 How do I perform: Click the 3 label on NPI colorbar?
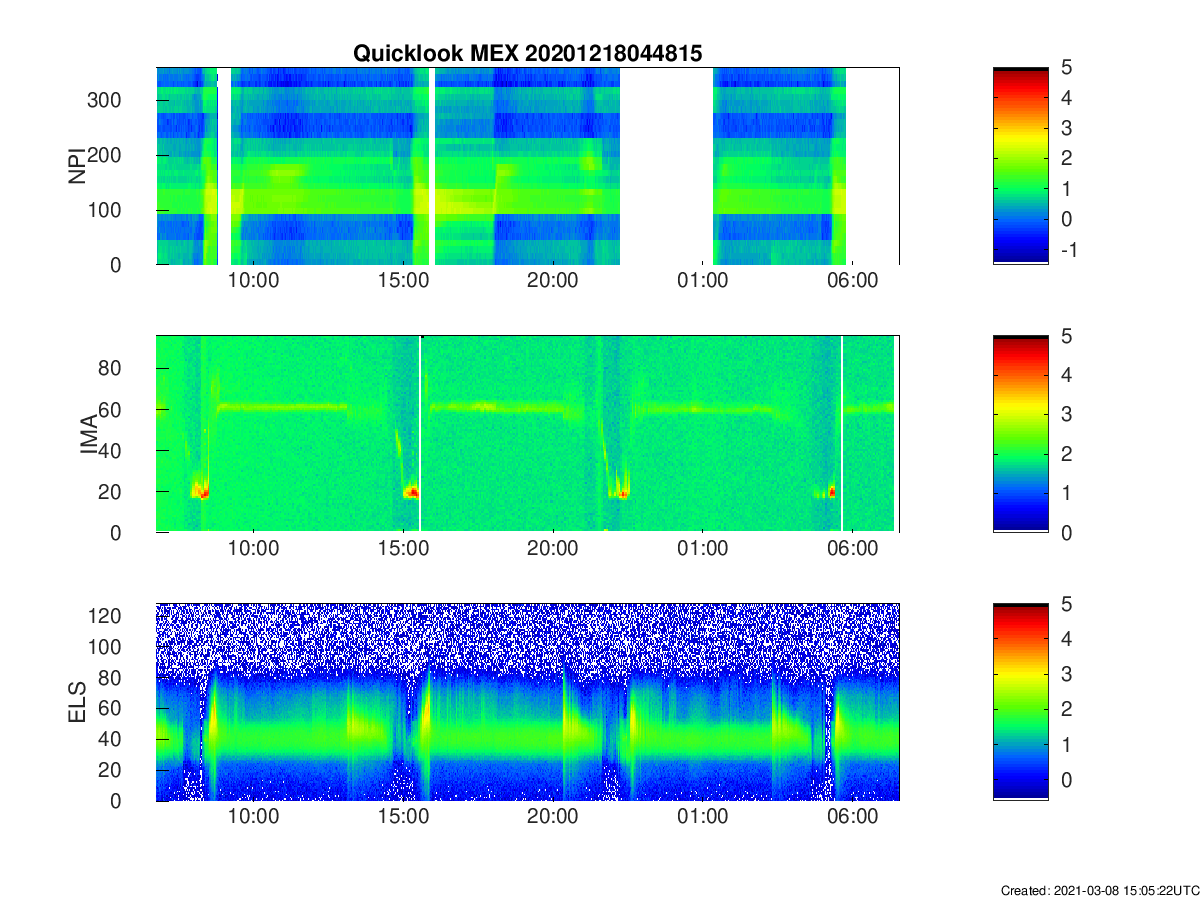1065,128
